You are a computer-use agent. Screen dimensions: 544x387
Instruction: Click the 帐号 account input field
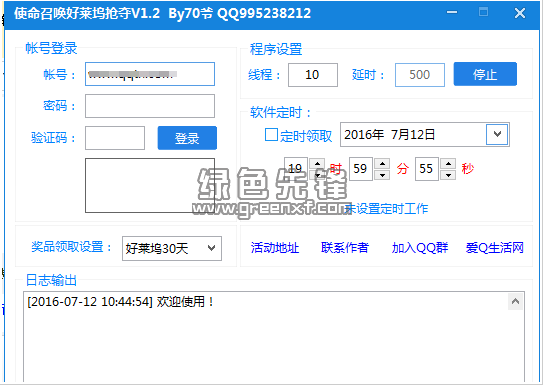tap(150, 74)
